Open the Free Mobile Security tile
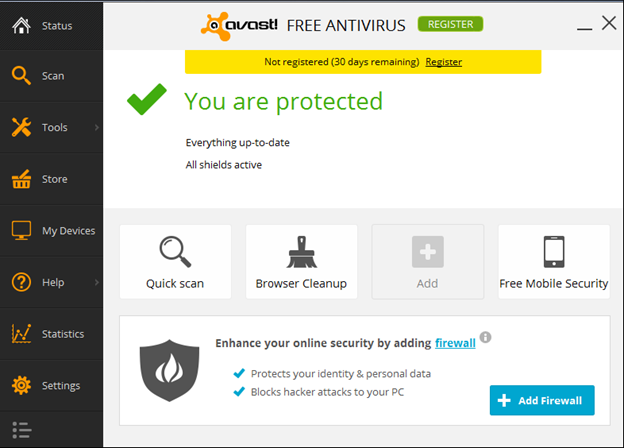 pos(554,262)
